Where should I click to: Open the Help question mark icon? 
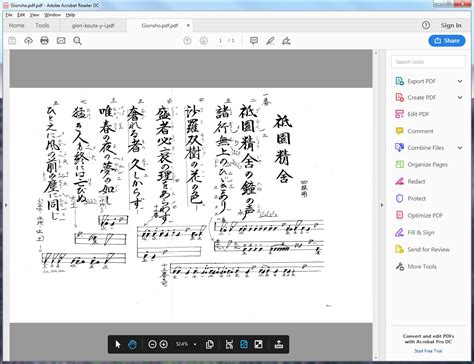[426, 25]
